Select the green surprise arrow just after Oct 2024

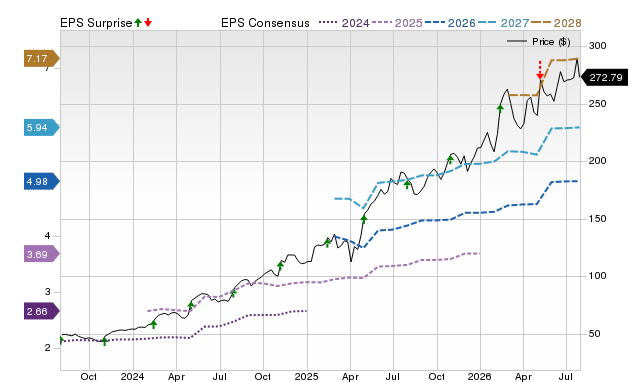point(280,266)
